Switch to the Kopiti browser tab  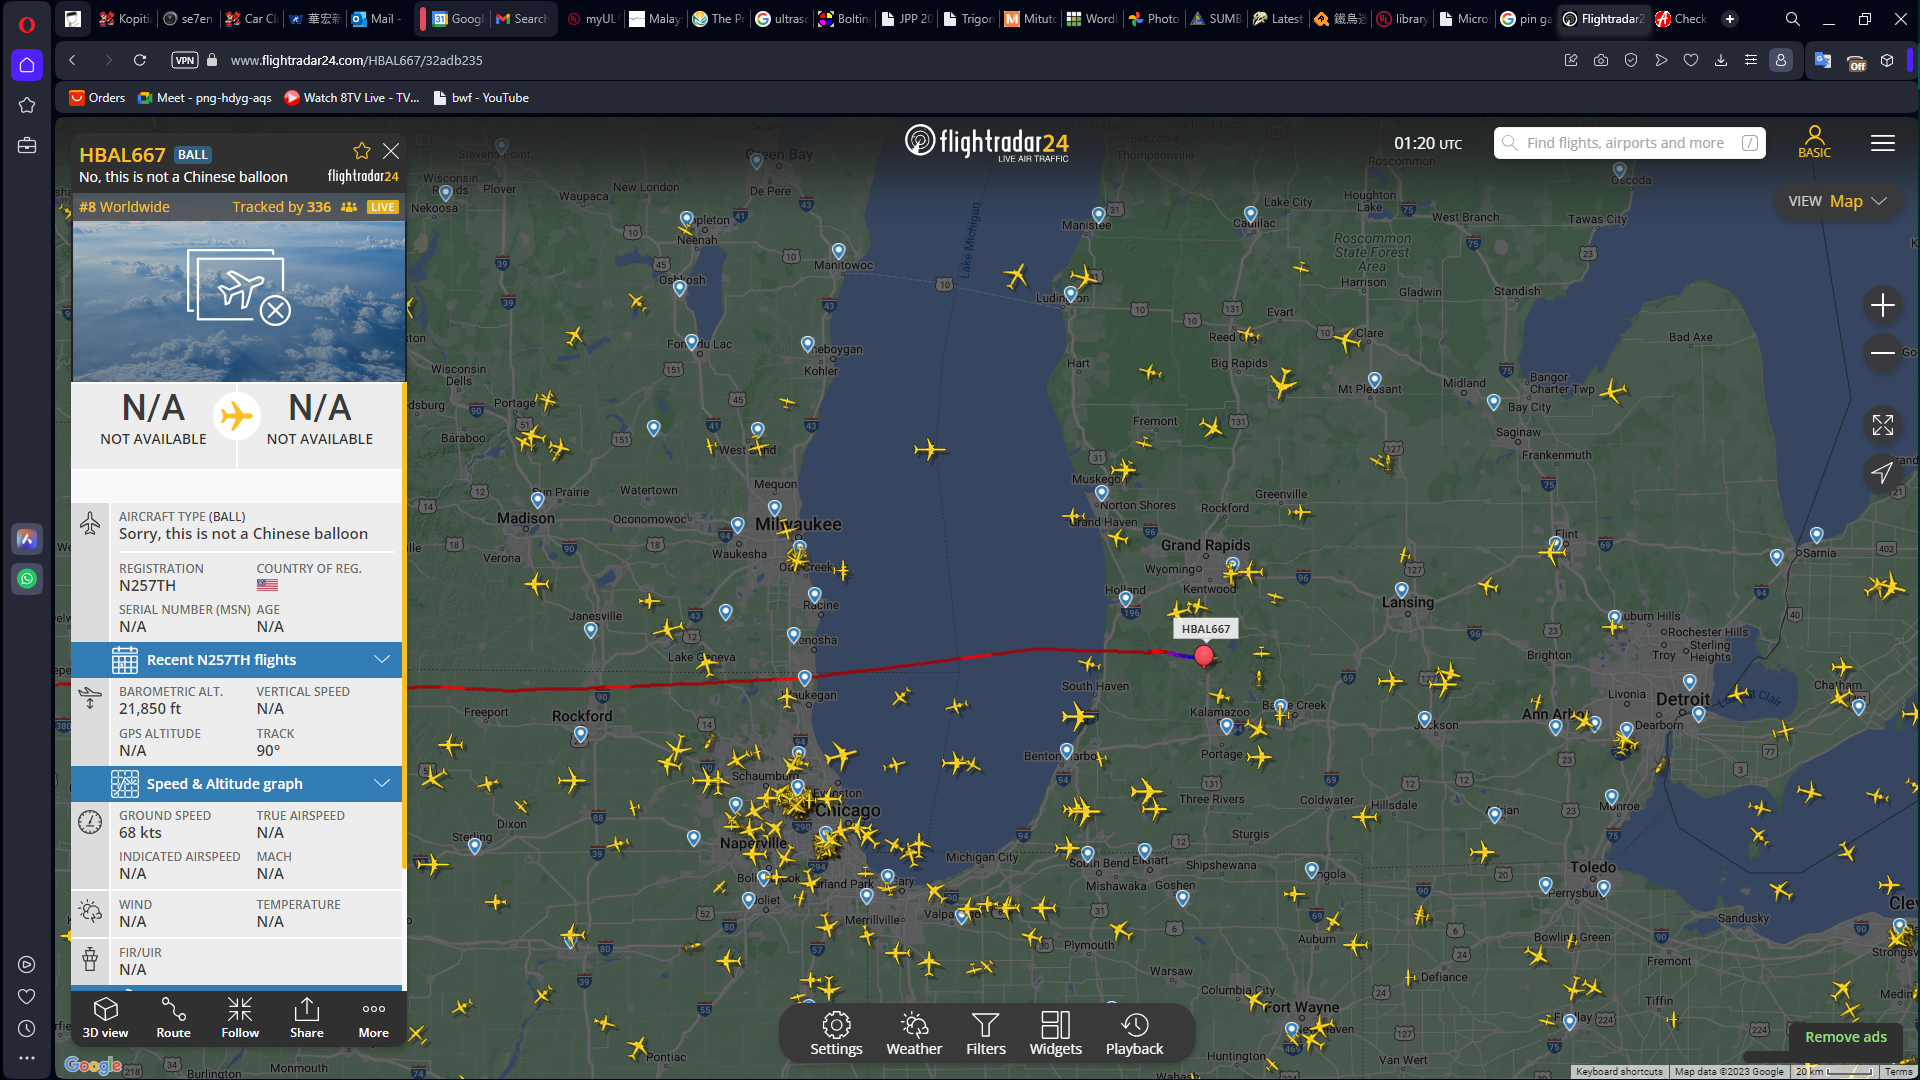coord(124,19)
